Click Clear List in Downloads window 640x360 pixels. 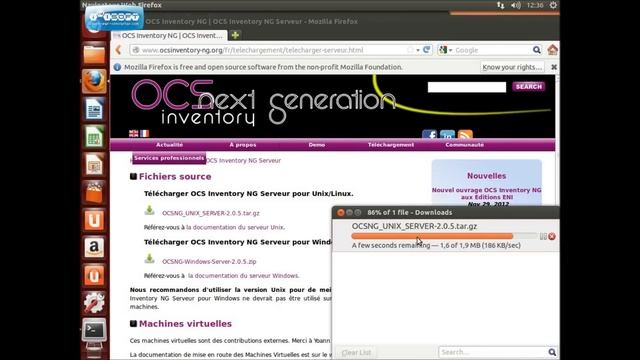(356, 352)
